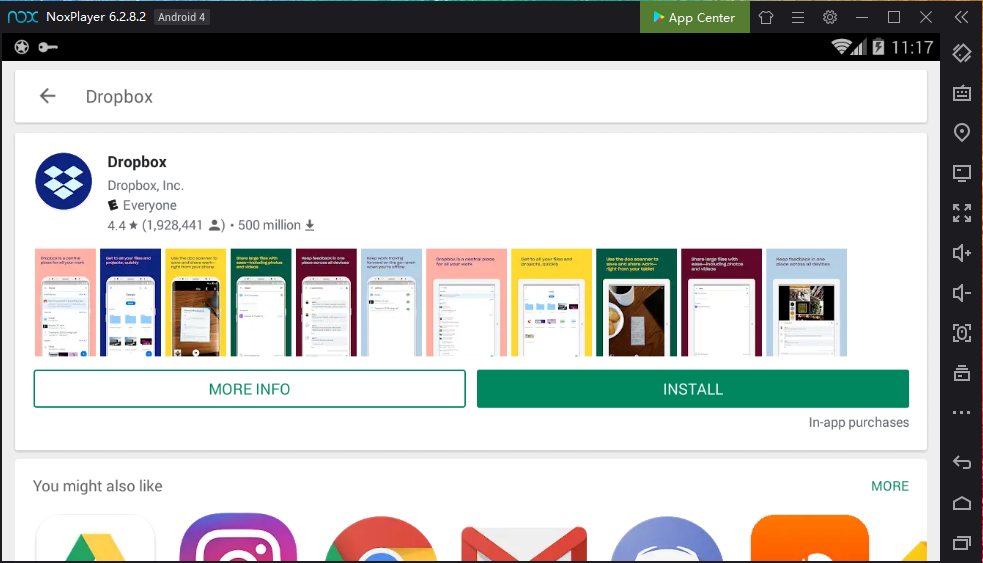Open the light blue tablet feedback screenshot

point(806,303)
